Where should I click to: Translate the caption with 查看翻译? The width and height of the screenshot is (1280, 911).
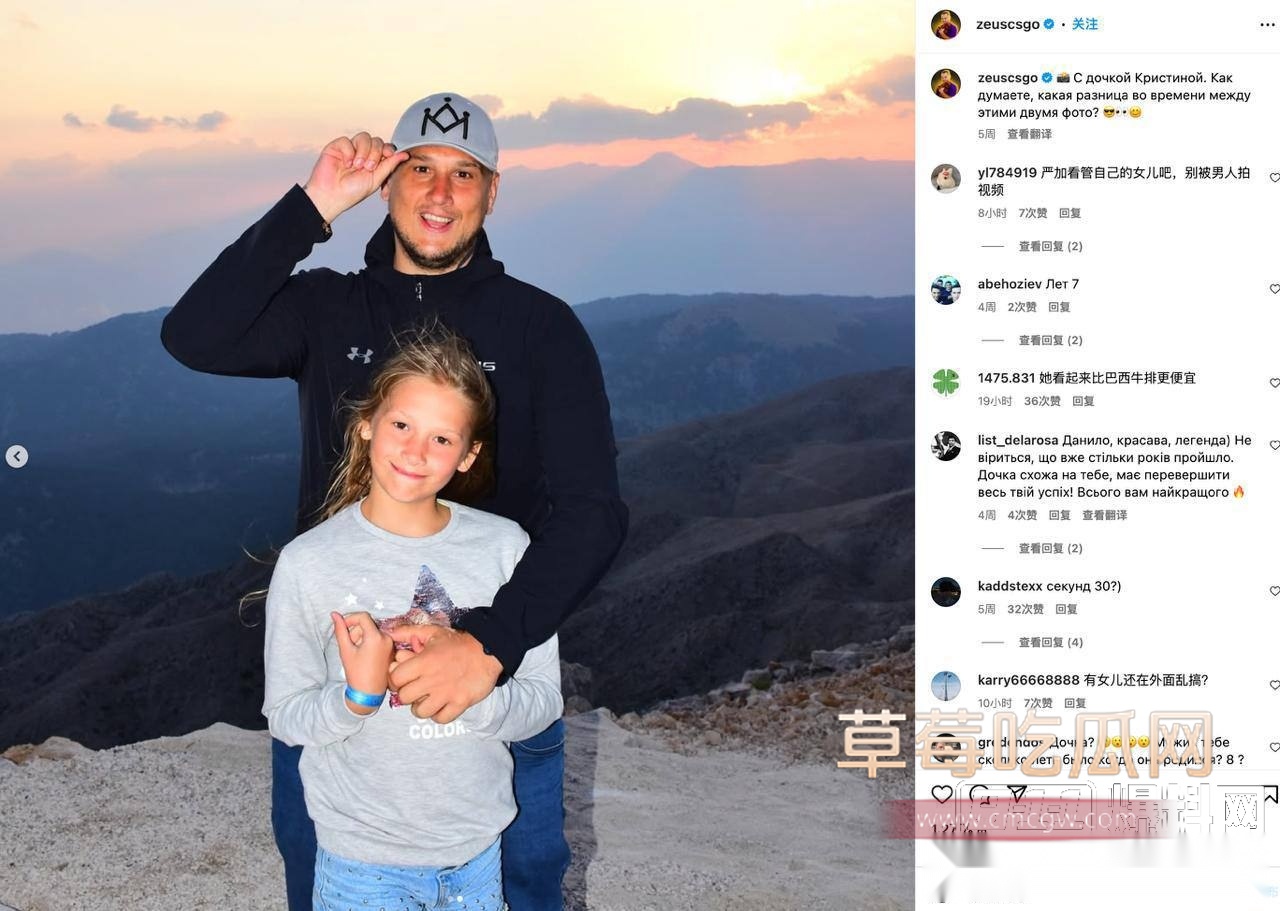click(x=1029, y=134)
